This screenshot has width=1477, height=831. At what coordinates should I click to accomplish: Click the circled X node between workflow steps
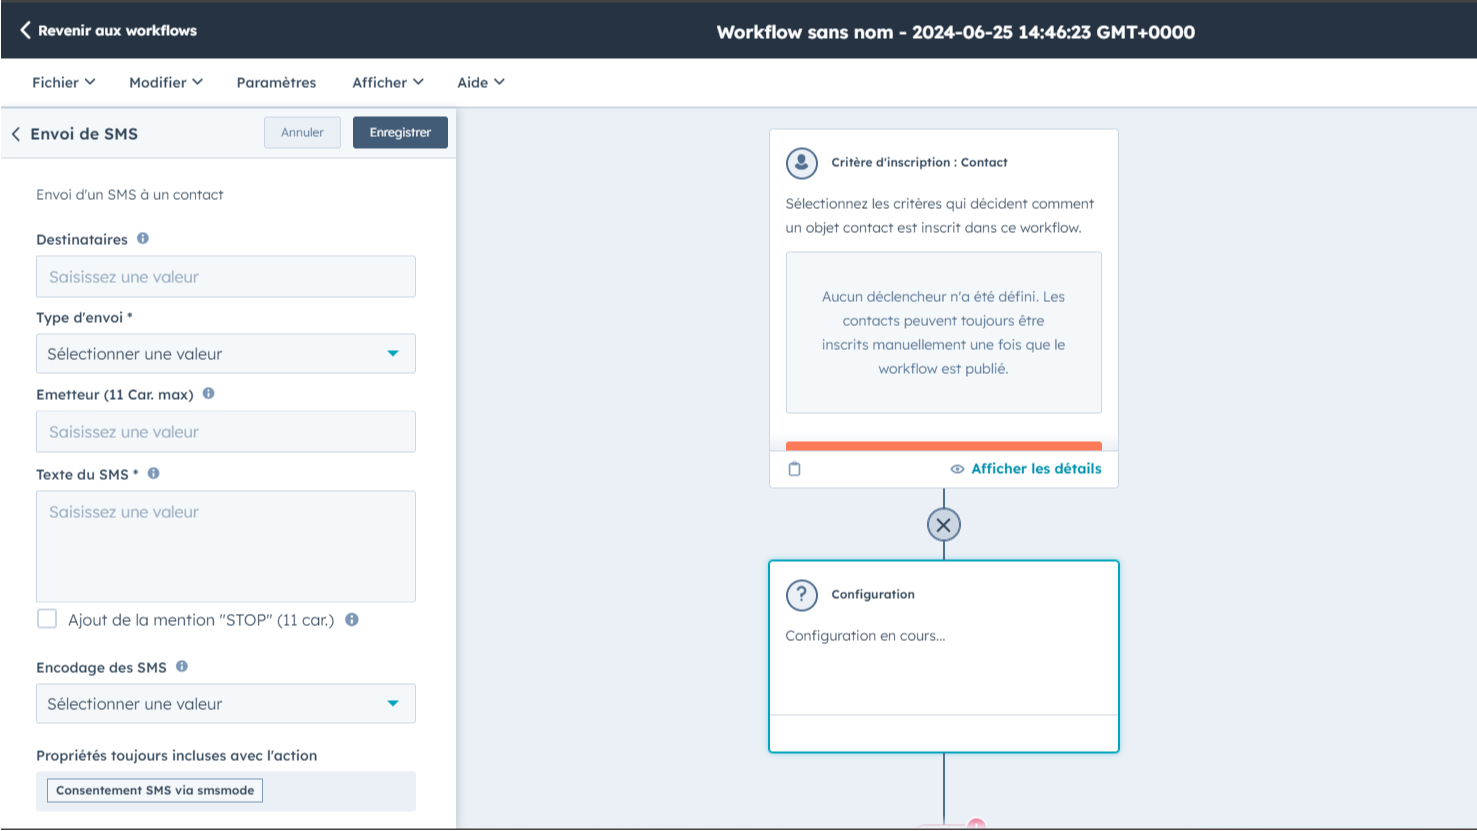[942, 524]
